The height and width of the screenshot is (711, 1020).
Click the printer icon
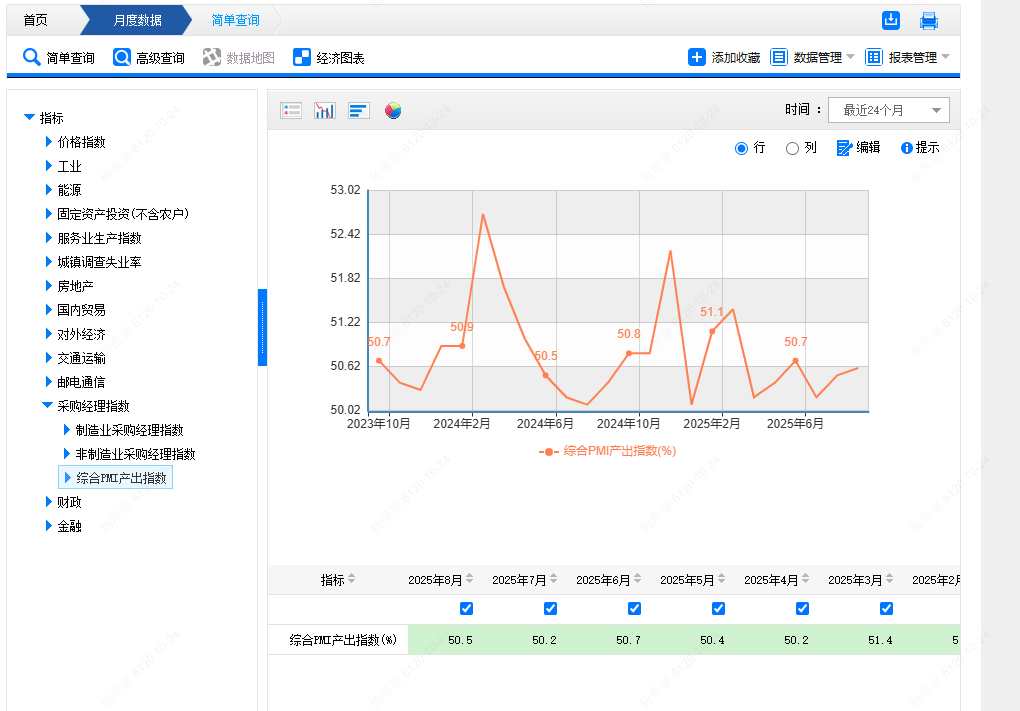click(929, 21)
